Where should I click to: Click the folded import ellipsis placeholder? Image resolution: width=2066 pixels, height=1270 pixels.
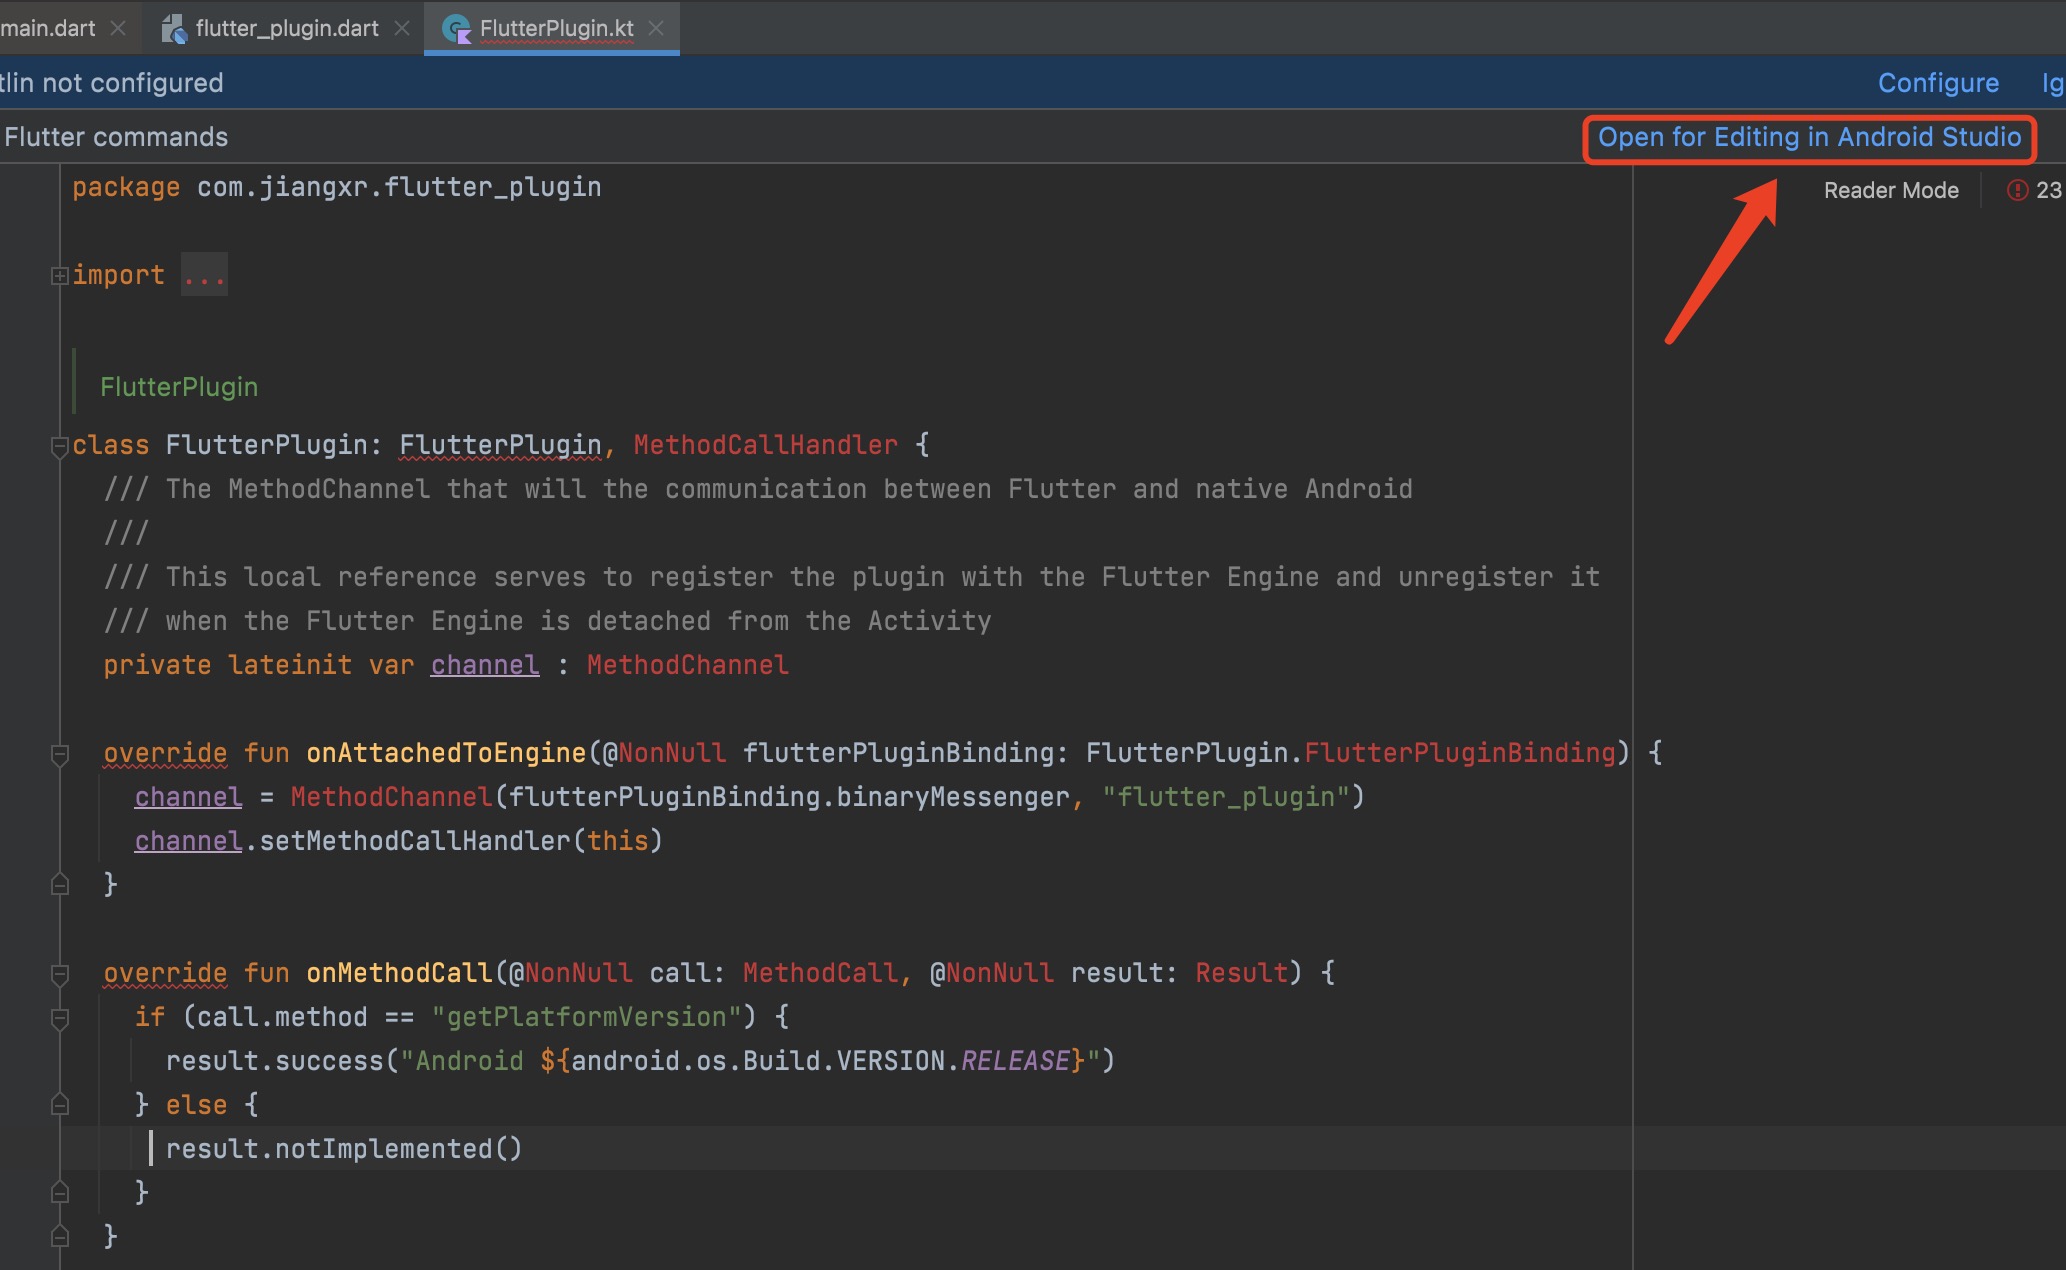click(204, 275)
